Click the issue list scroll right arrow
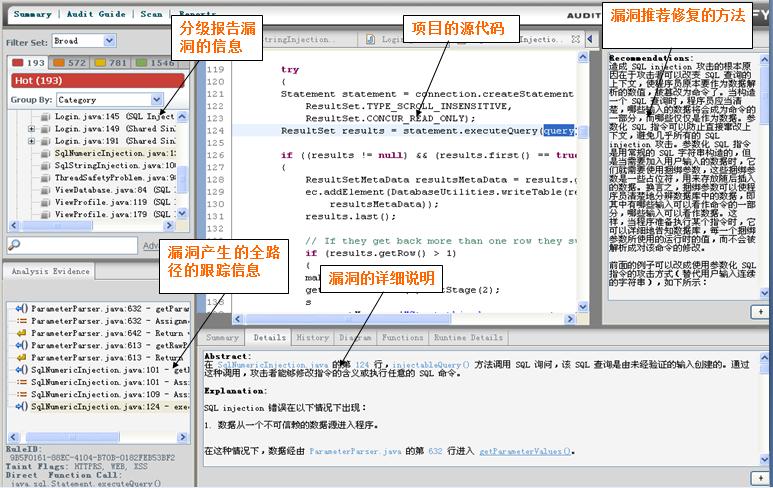The width and height of the screenshot is (773, 488). tap(169, 226)
